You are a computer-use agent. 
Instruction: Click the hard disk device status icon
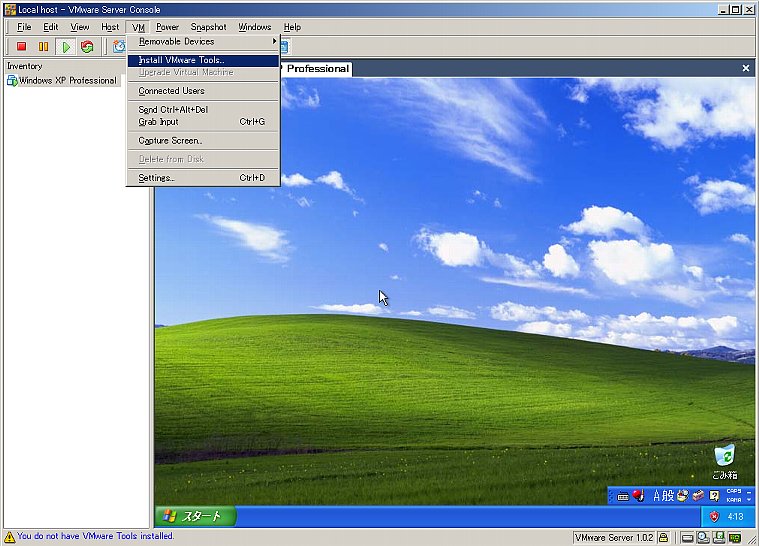point(687,538)
